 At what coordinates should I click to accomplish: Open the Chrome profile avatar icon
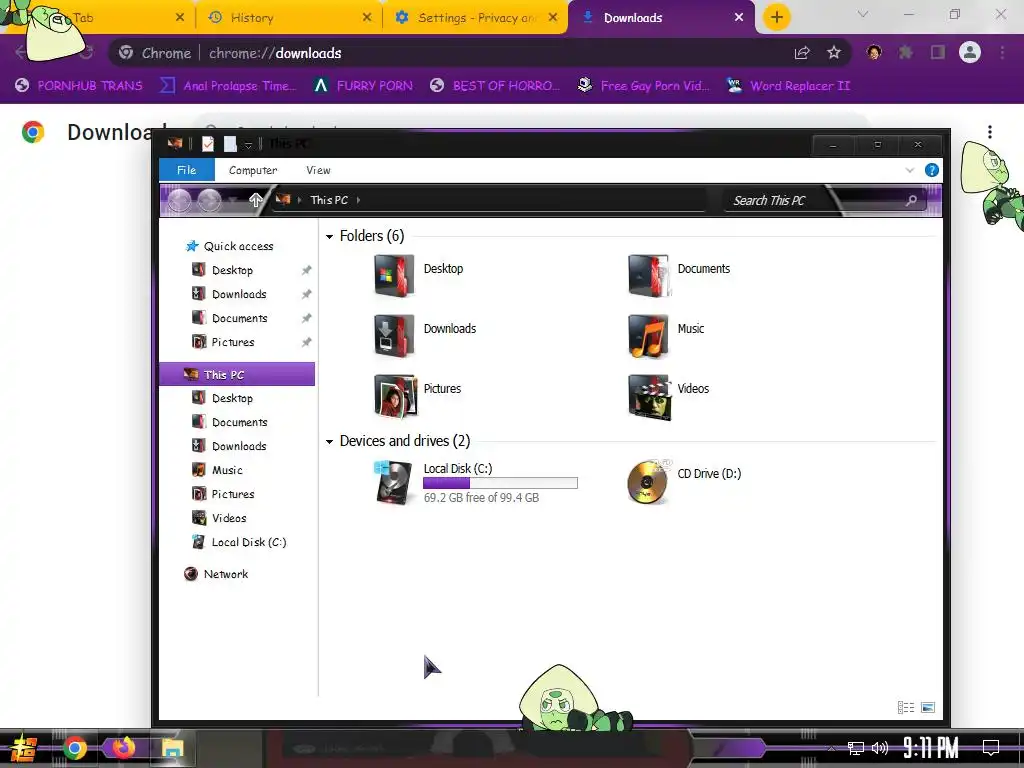[x=970, y=52]
